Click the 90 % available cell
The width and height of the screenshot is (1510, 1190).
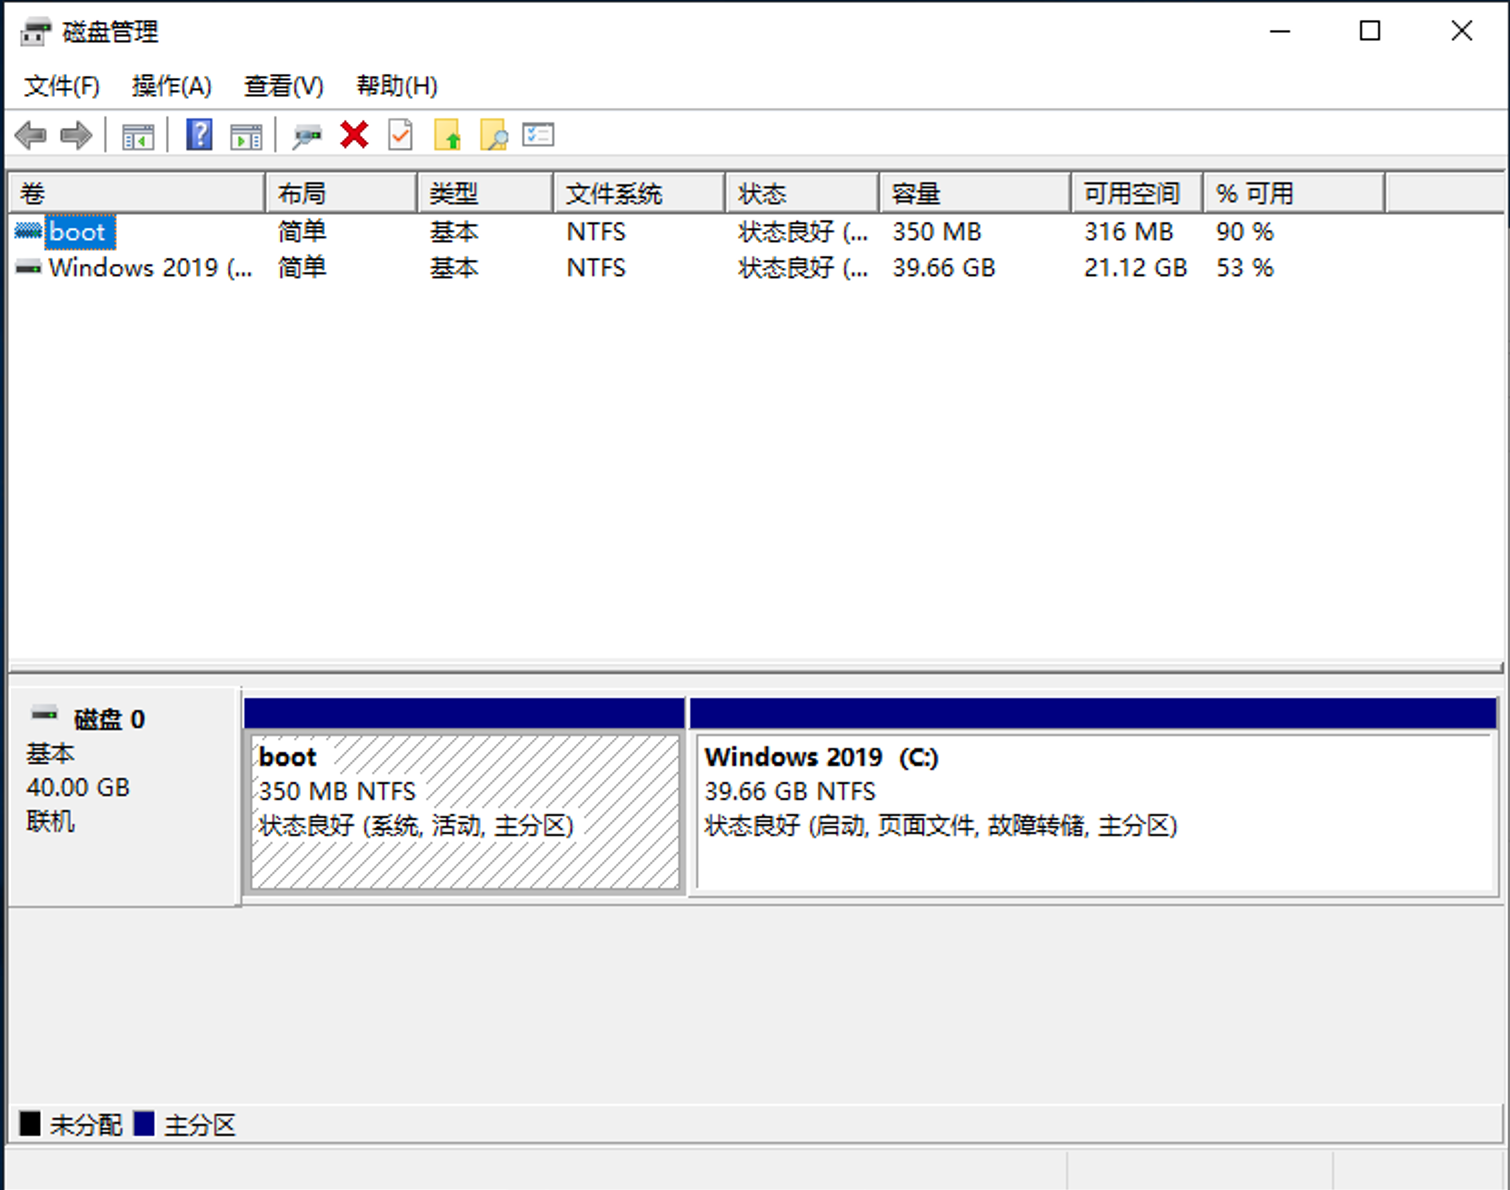tap(1245, 232)
